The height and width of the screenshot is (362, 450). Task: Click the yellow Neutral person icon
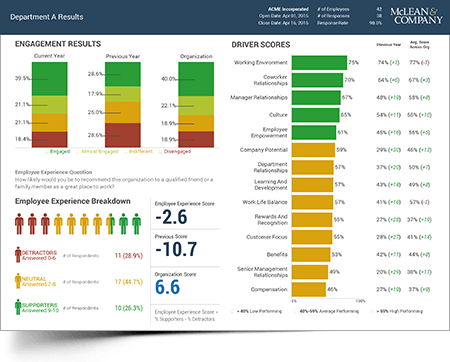coord(18,281)
